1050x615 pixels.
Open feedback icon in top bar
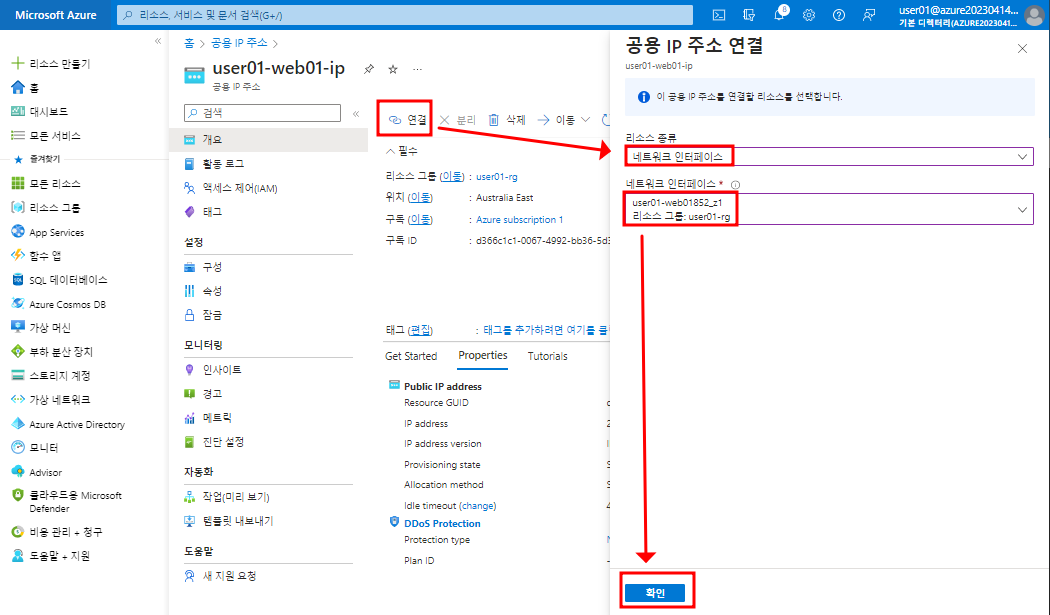point(869,15)
